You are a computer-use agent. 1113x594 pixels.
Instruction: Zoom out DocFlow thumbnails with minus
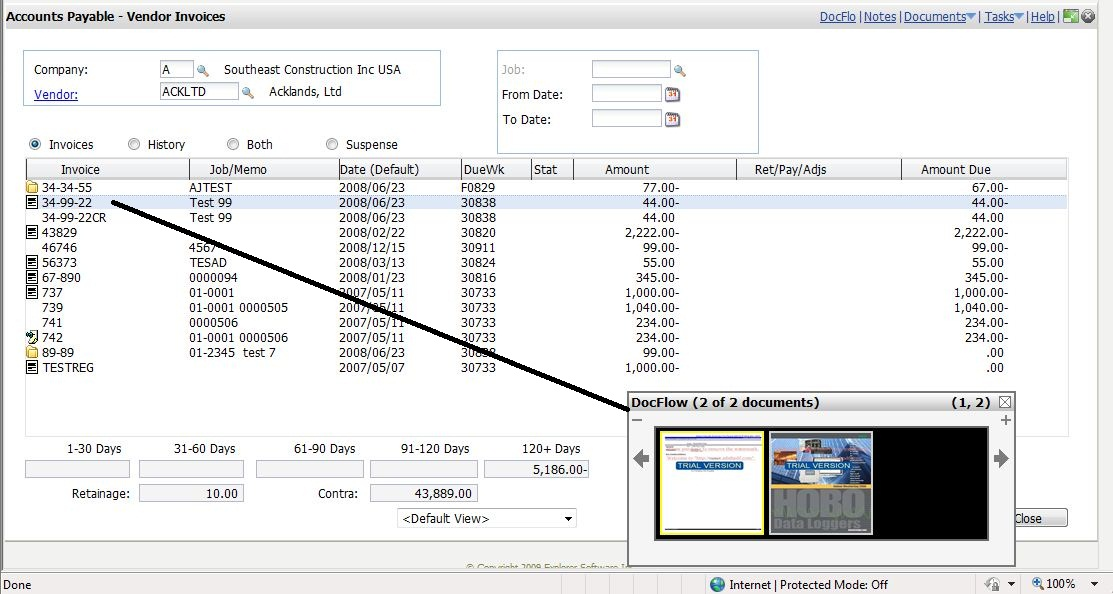tap(637, 420)
